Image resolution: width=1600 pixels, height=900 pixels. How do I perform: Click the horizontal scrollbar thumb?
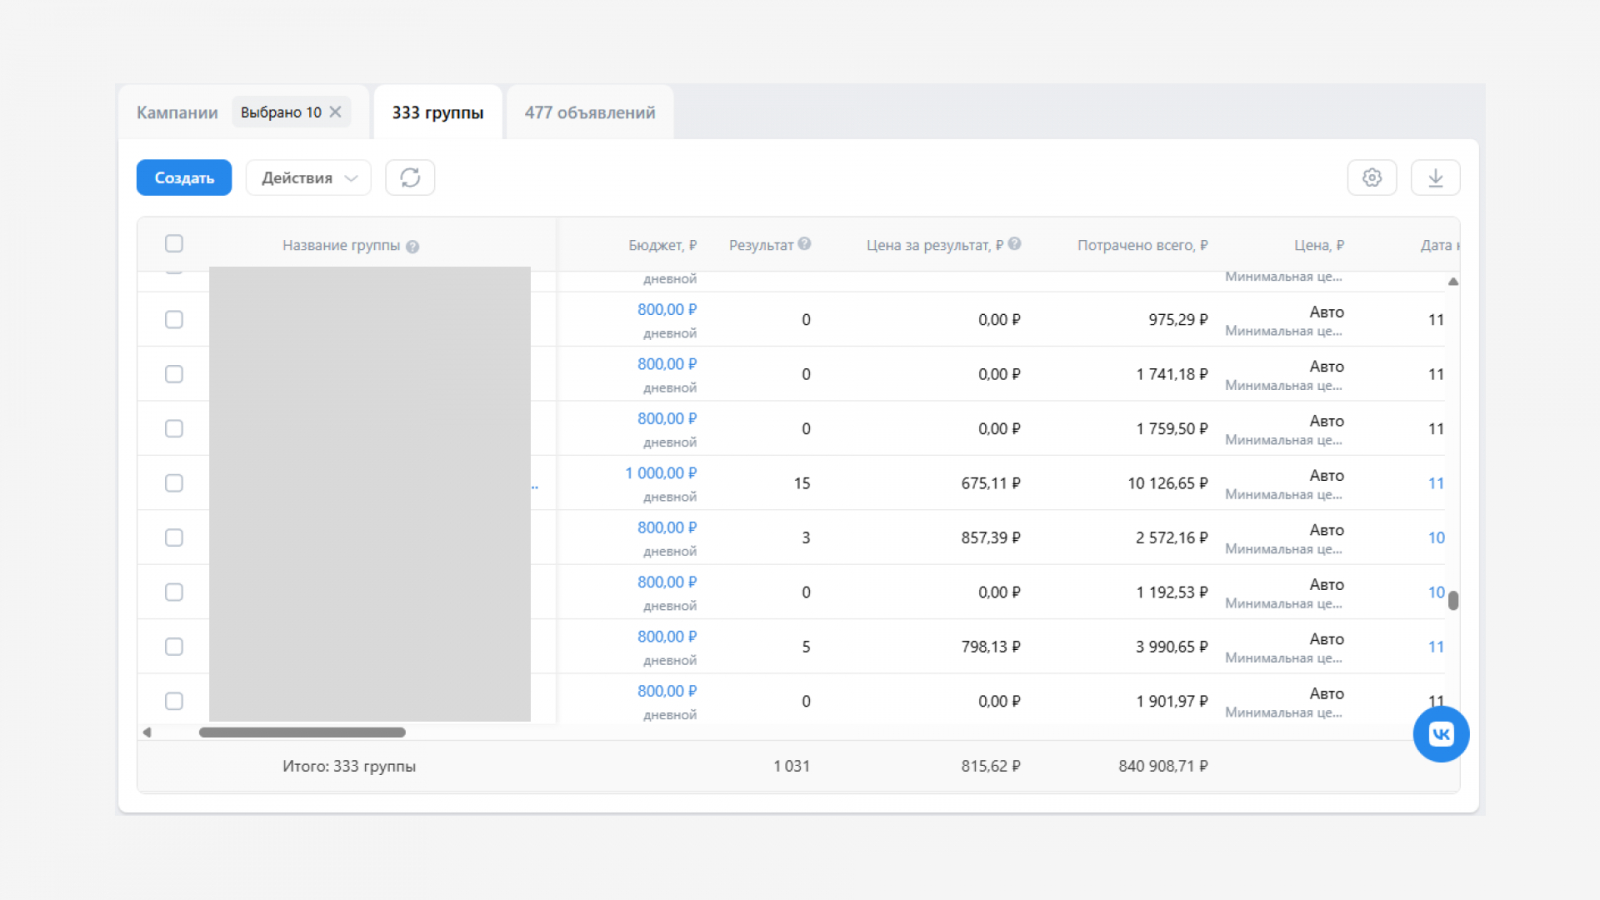point(302,732)
